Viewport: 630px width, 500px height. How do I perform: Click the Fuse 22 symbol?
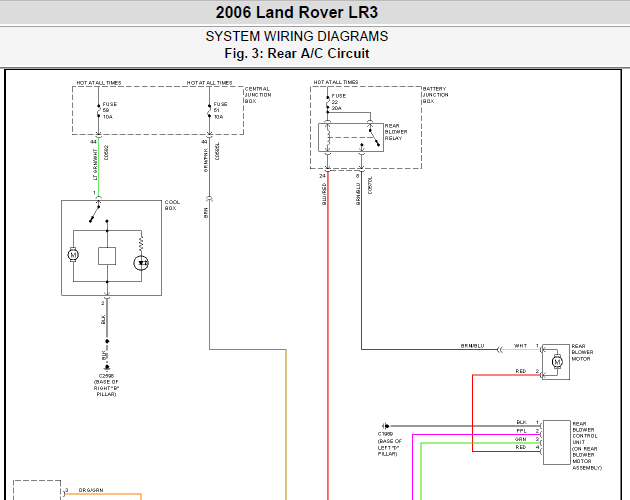[328, 103]
